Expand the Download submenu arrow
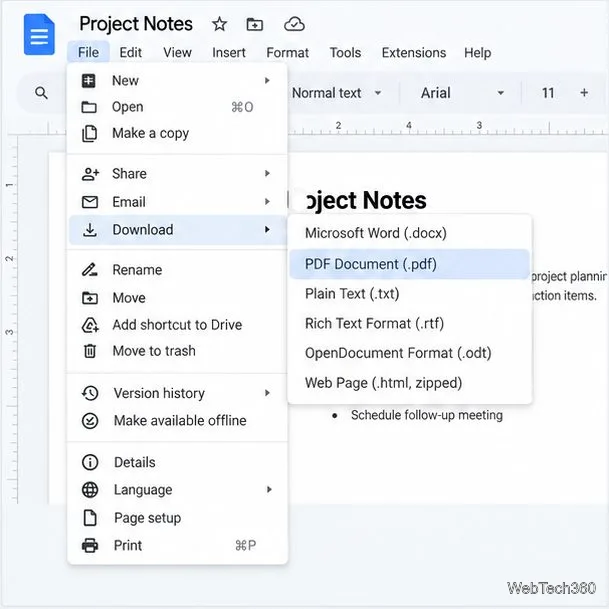This screenshot has height=609, width=609. click(x=267, y=230)
